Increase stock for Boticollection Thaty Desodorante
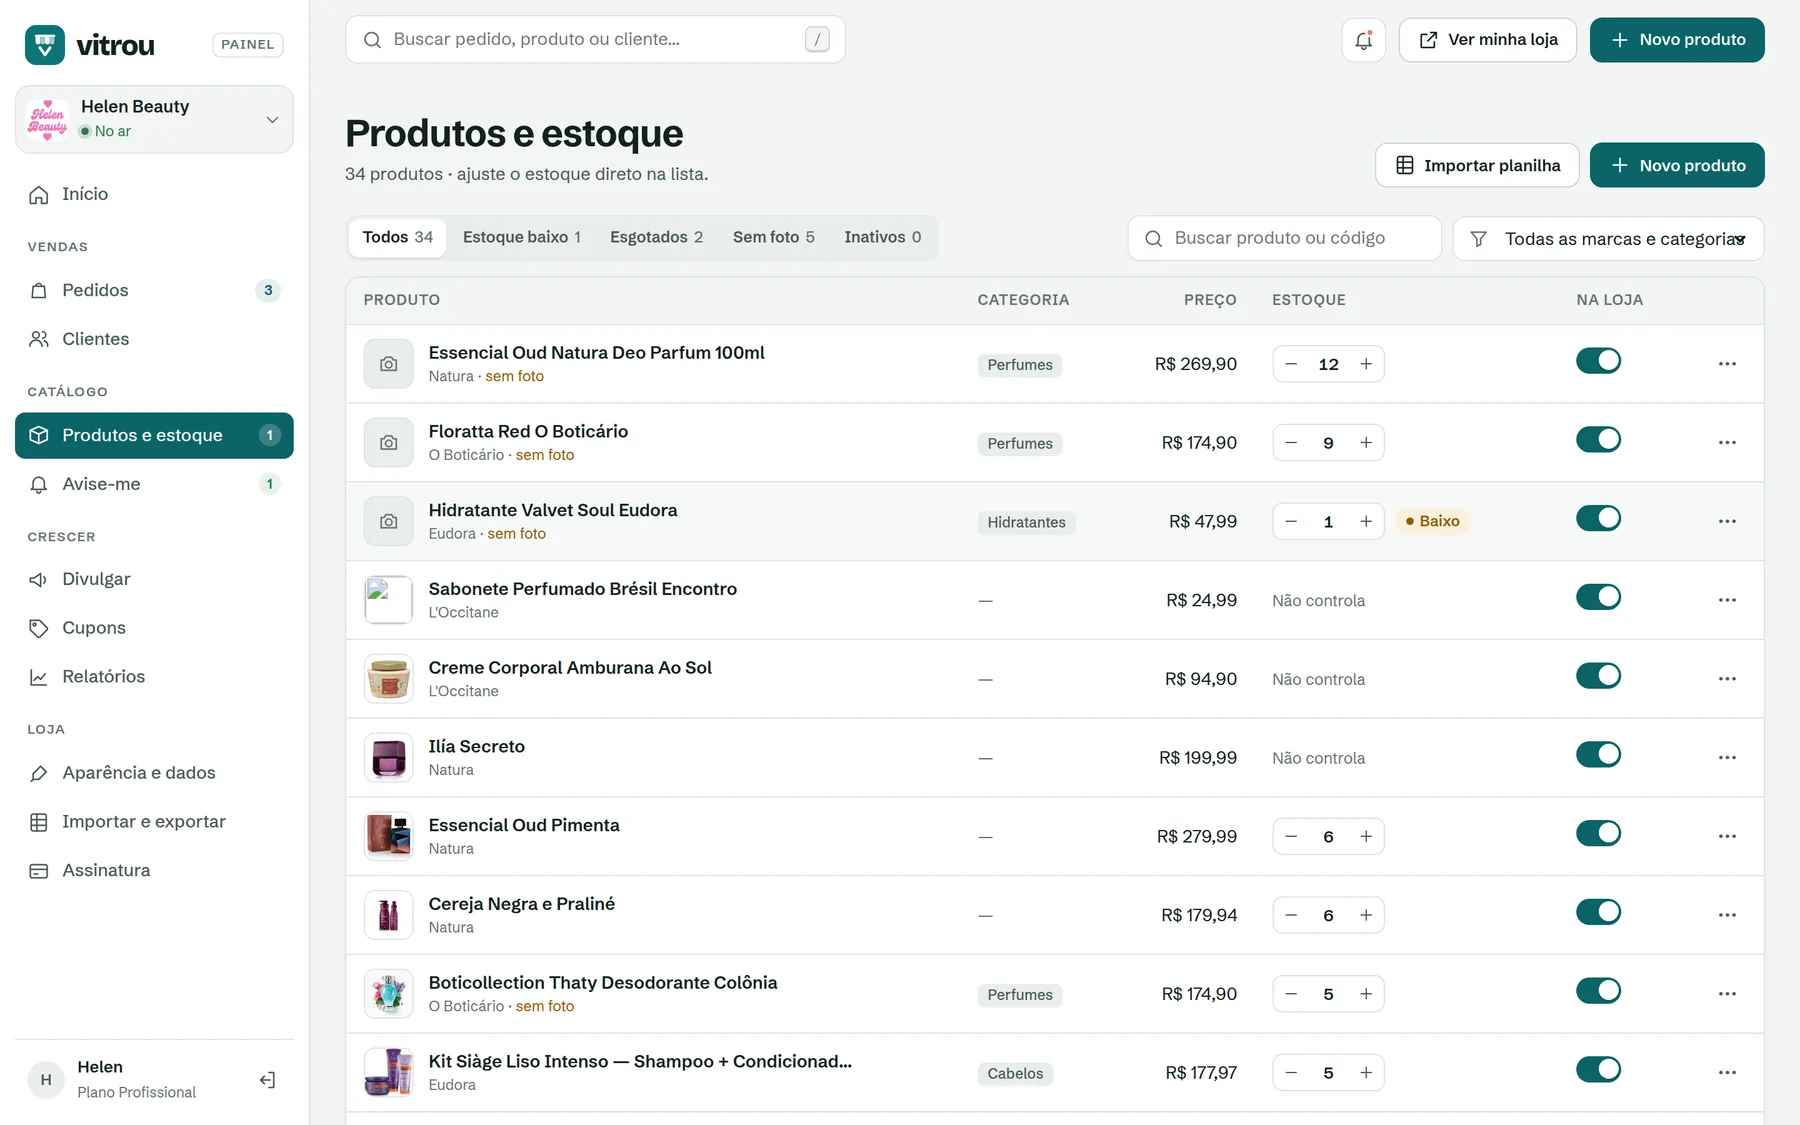This screenshot has height=1125, width=1800. coord(1365,994)
